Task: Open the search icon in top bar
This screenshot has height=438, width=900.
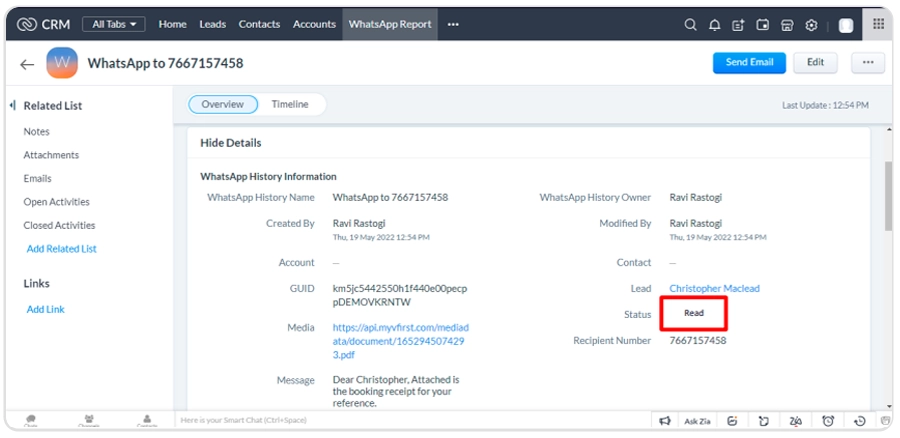Action: click(x=690, y=24)
